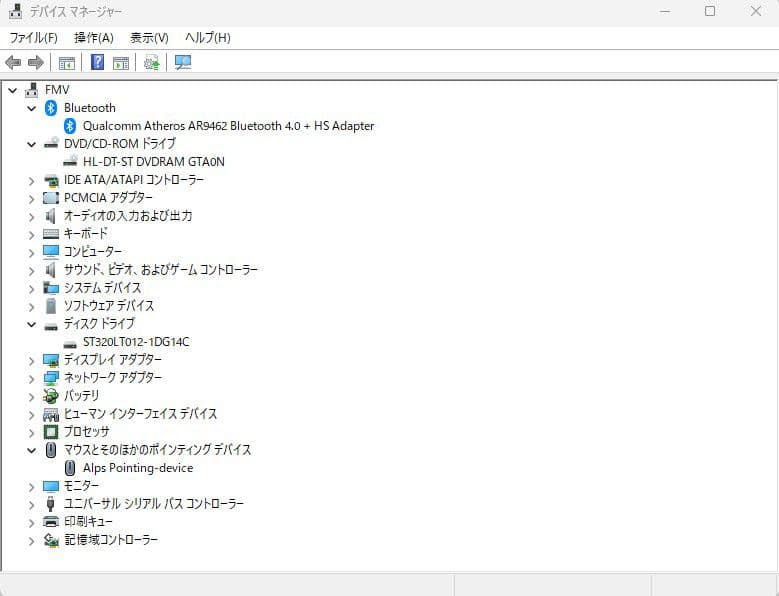Click the ネットワーク アダプター icon

point(51,378)
